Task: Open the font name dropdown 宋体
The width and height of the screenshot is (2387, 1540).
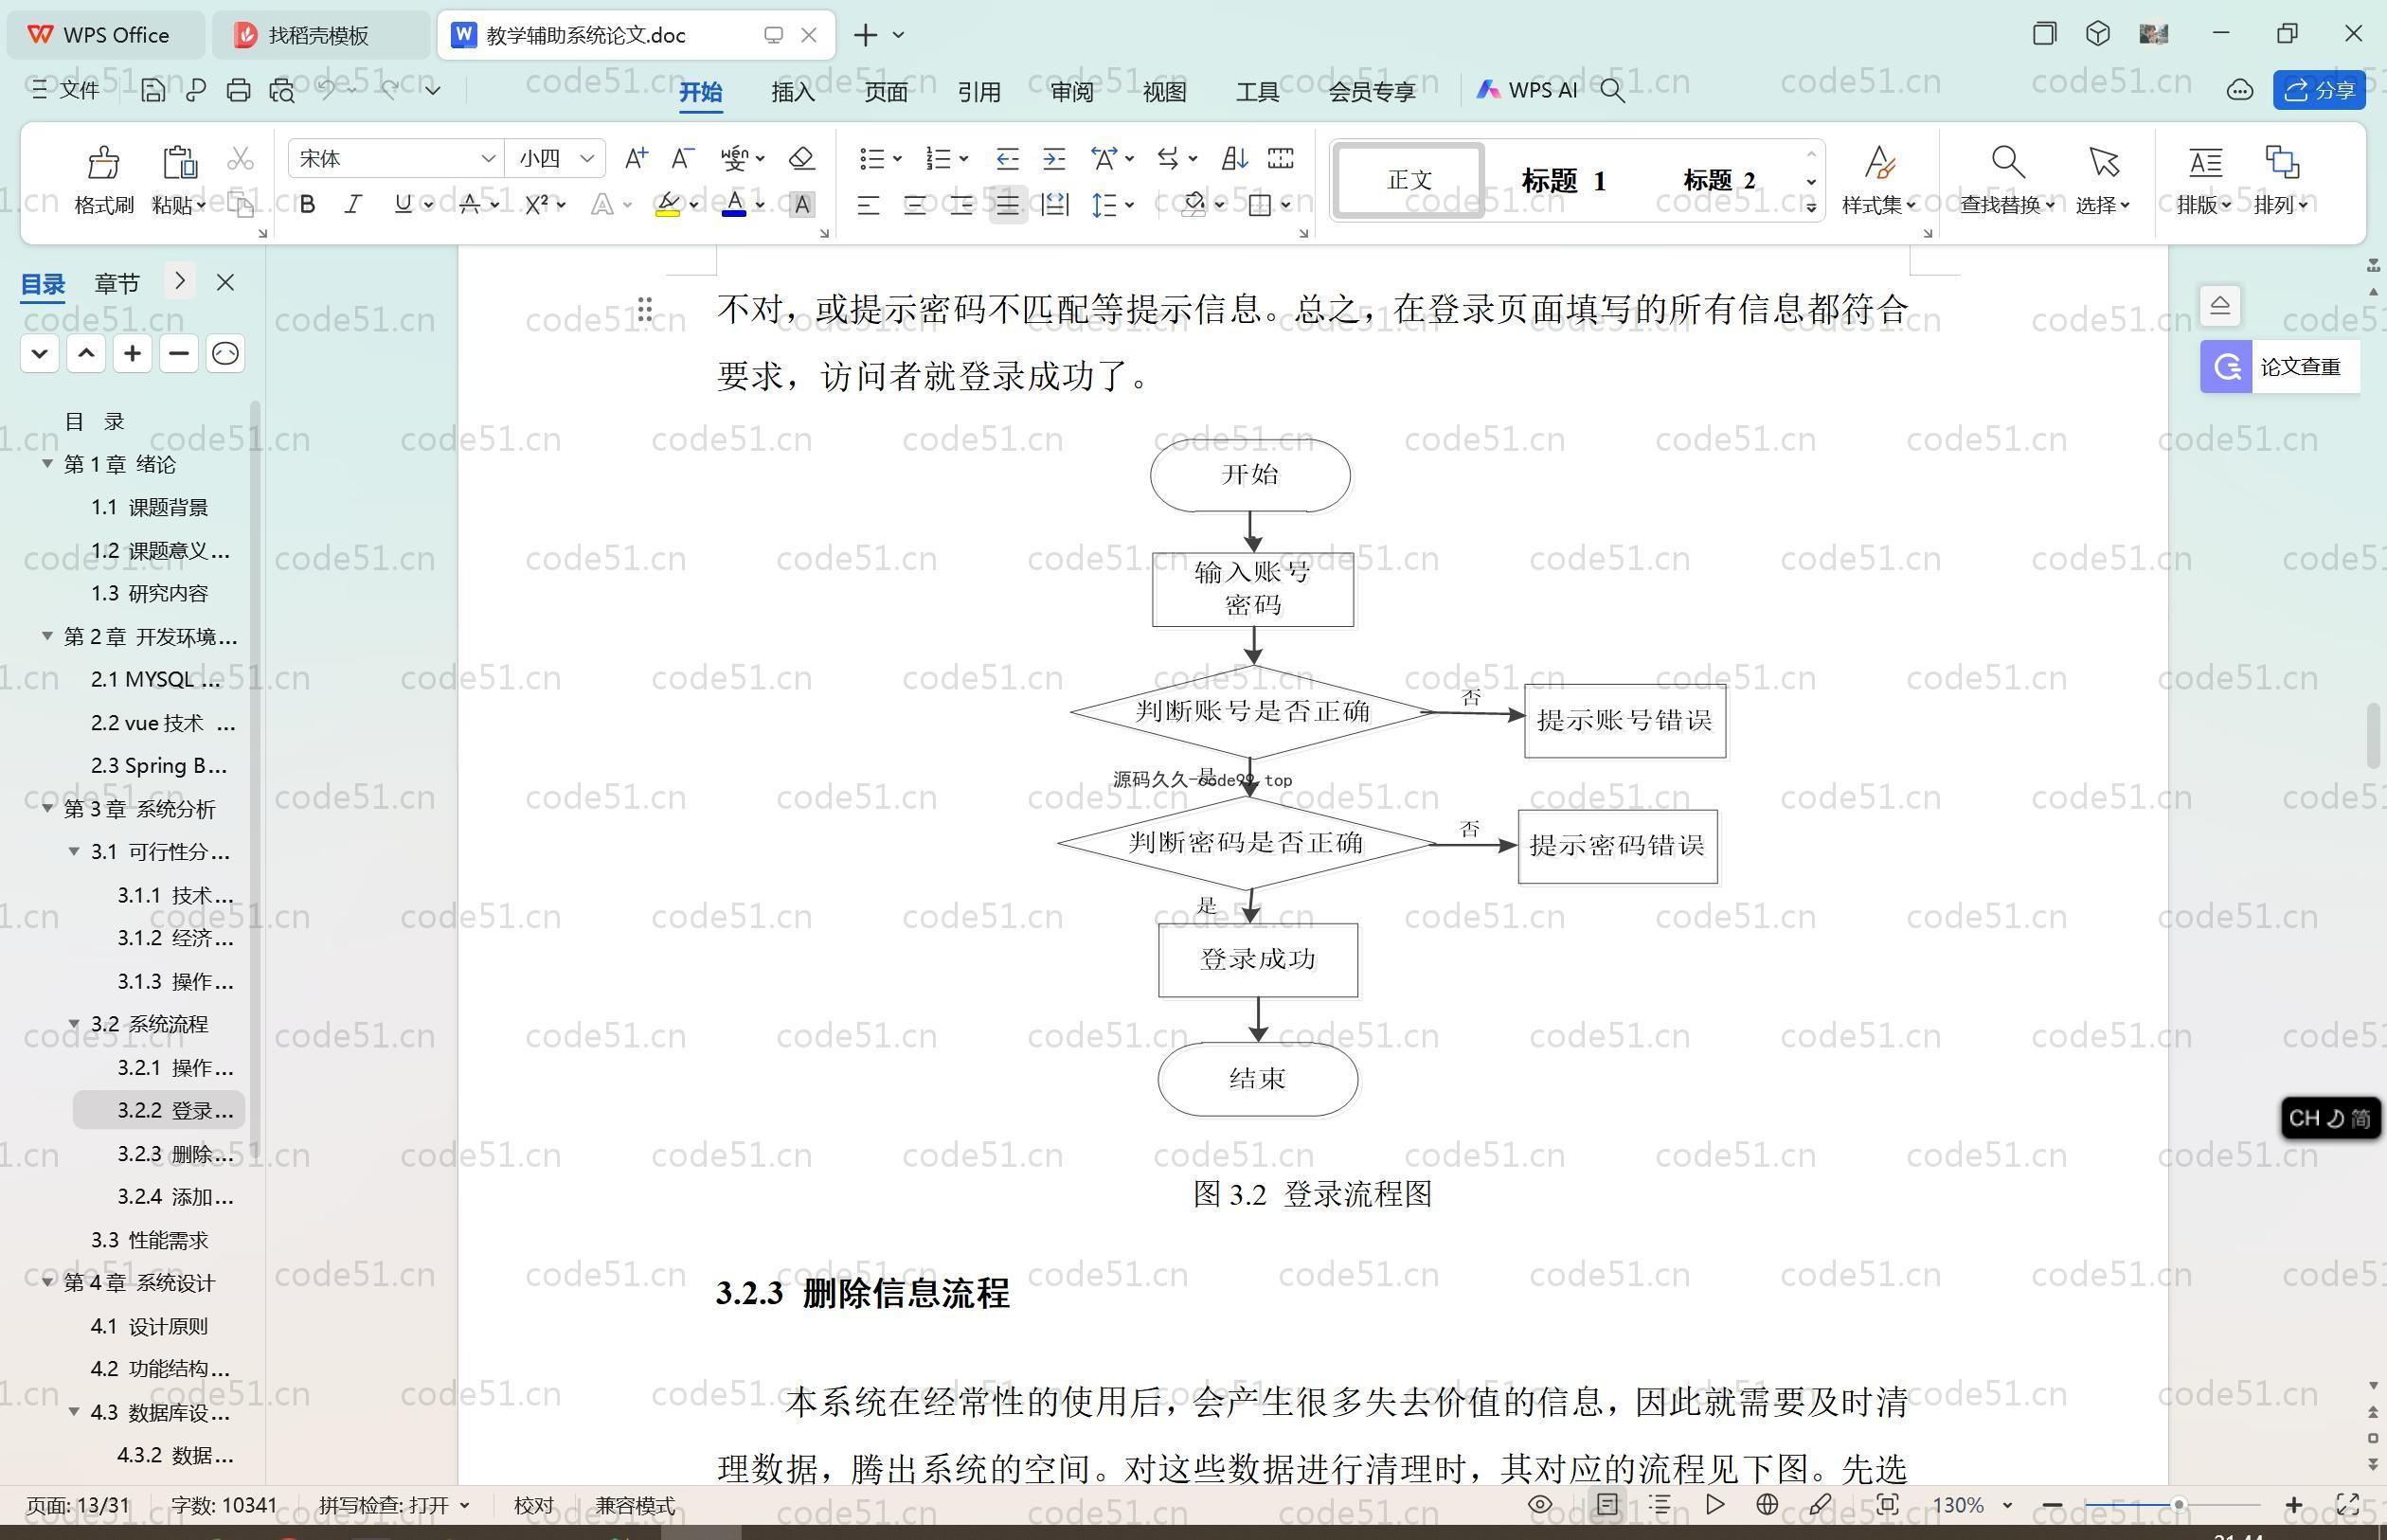Action: [x=487, y=158]
